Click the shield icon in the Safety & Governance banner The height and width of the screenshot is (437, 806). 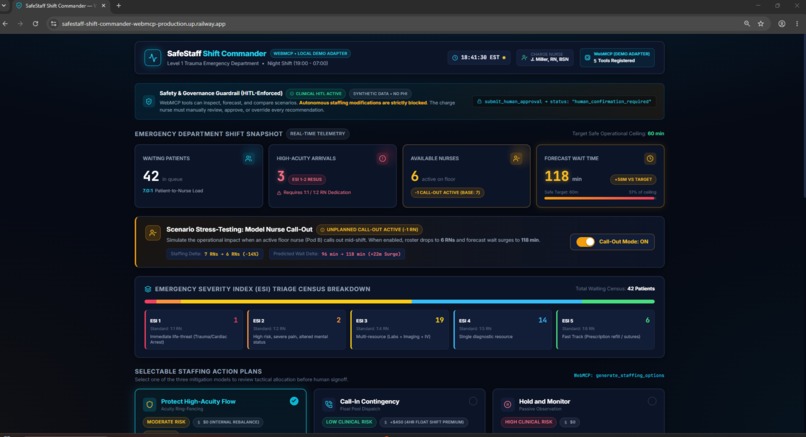click(149, 101)
